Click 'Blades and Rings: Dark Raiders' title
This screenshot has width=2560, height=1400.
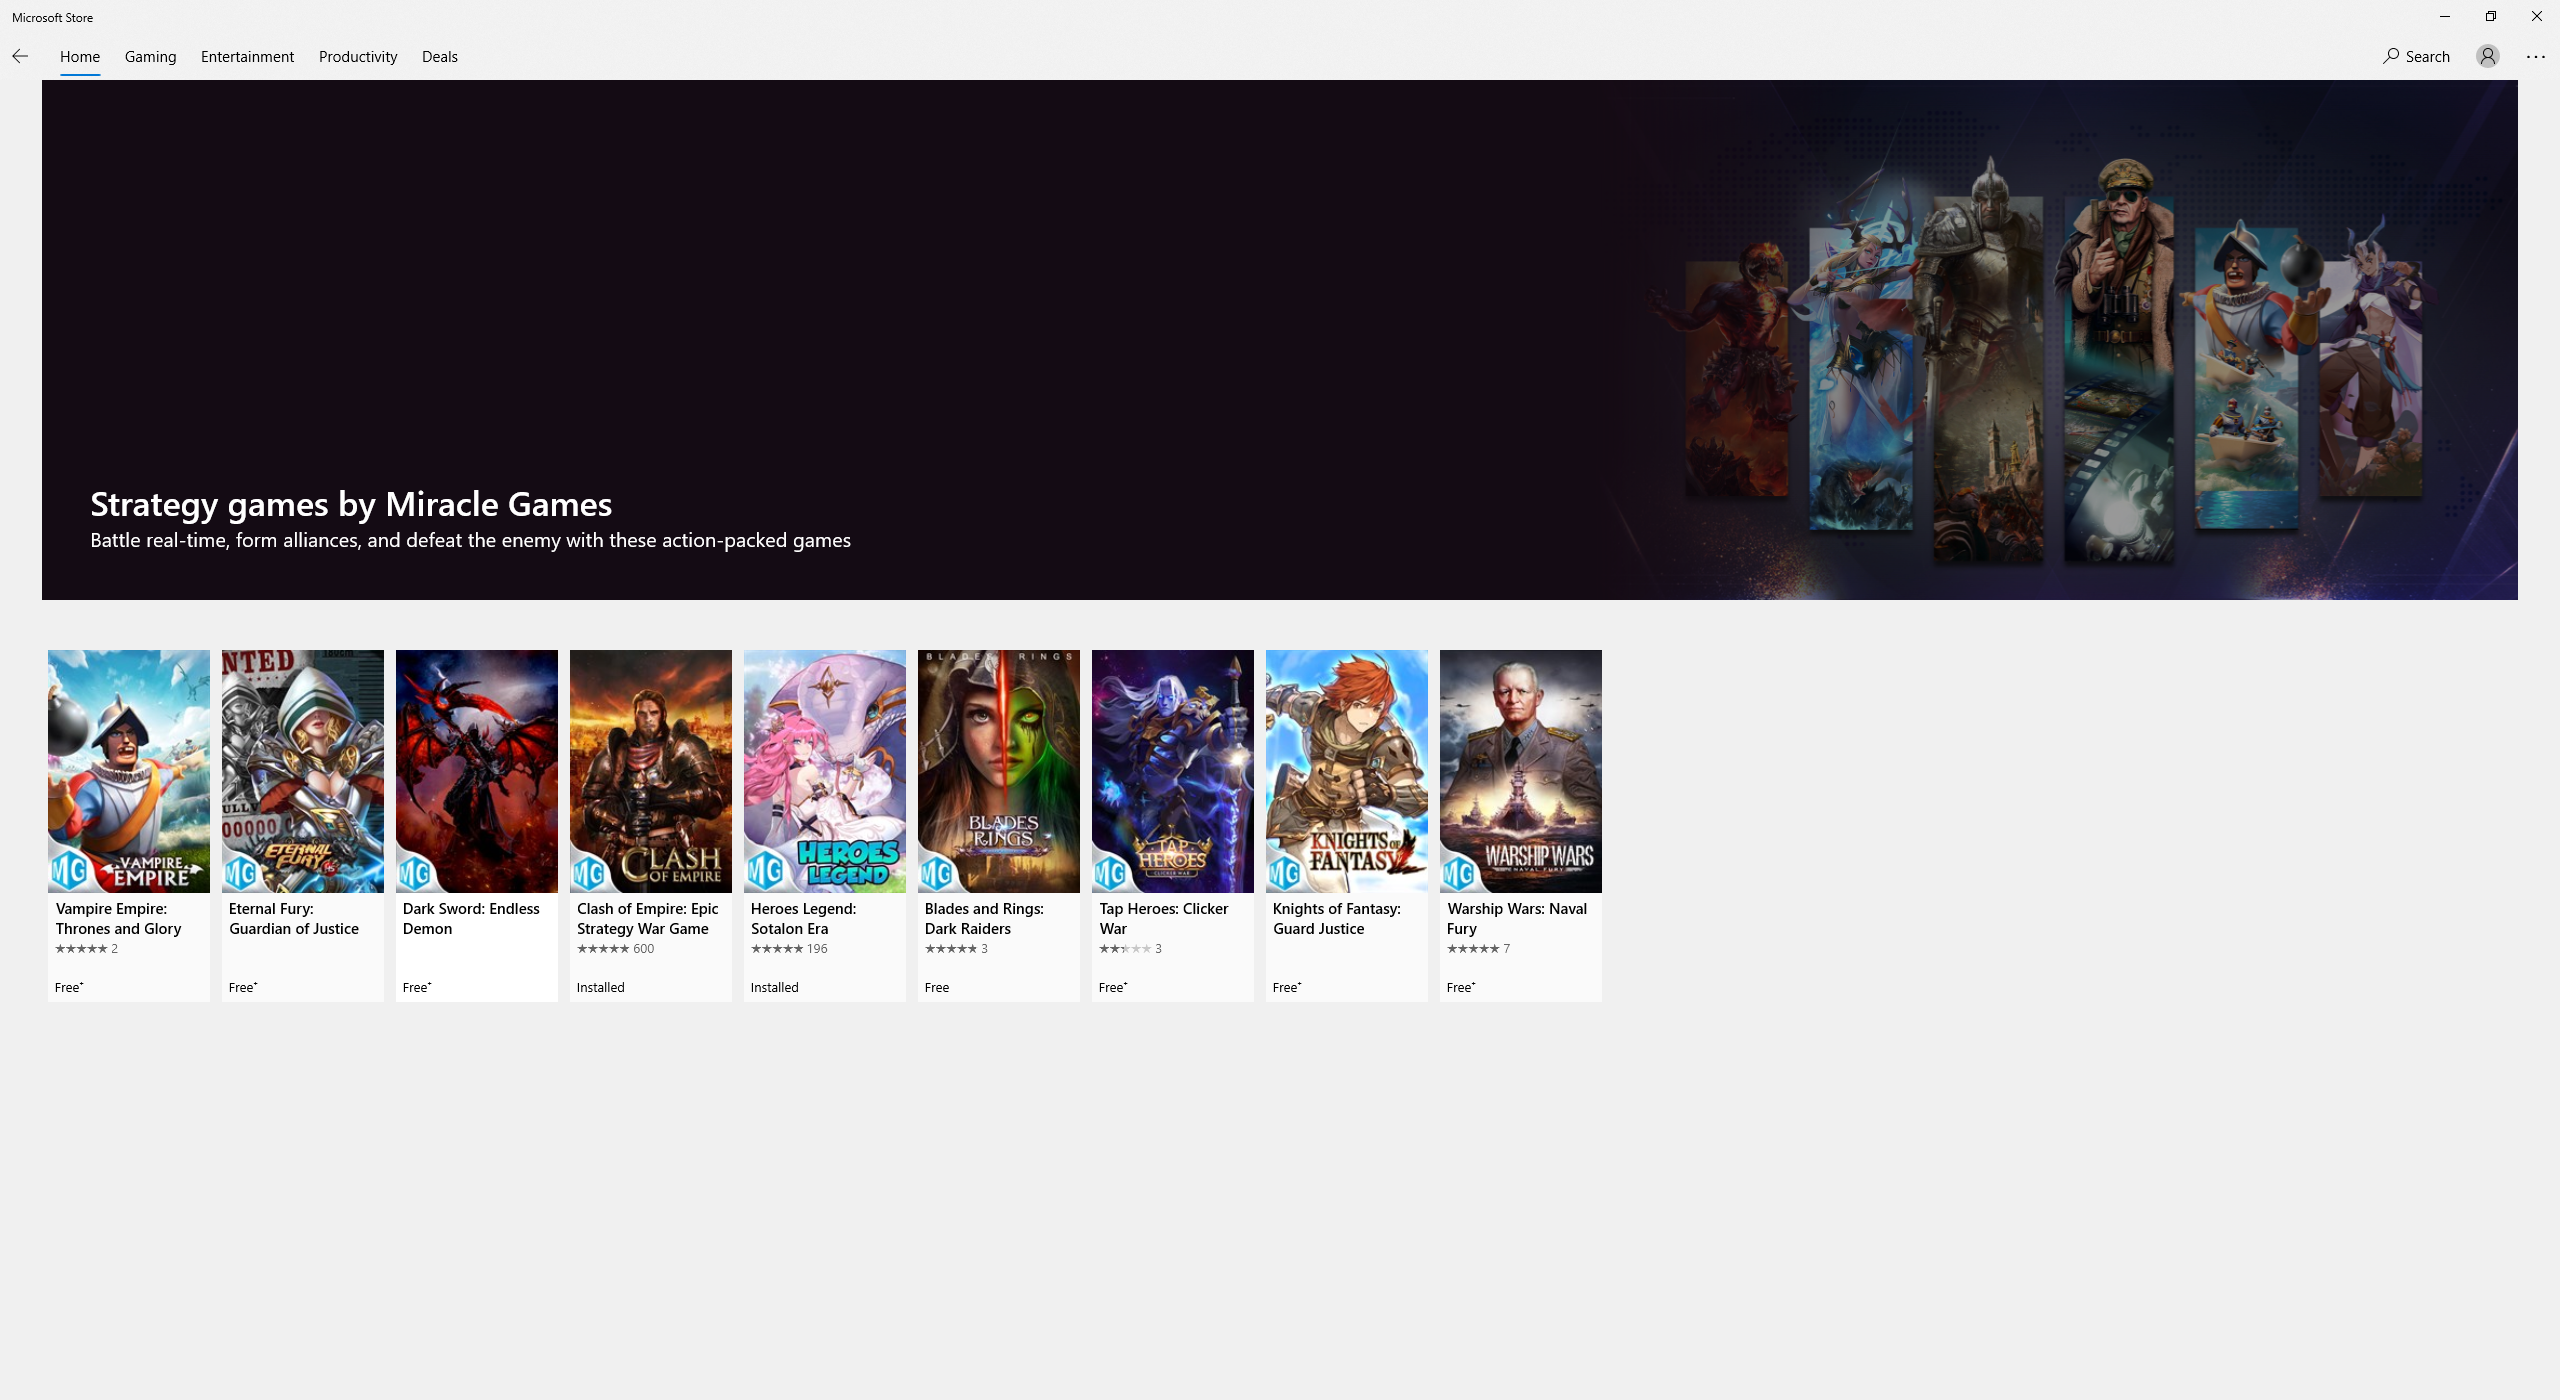984,918
